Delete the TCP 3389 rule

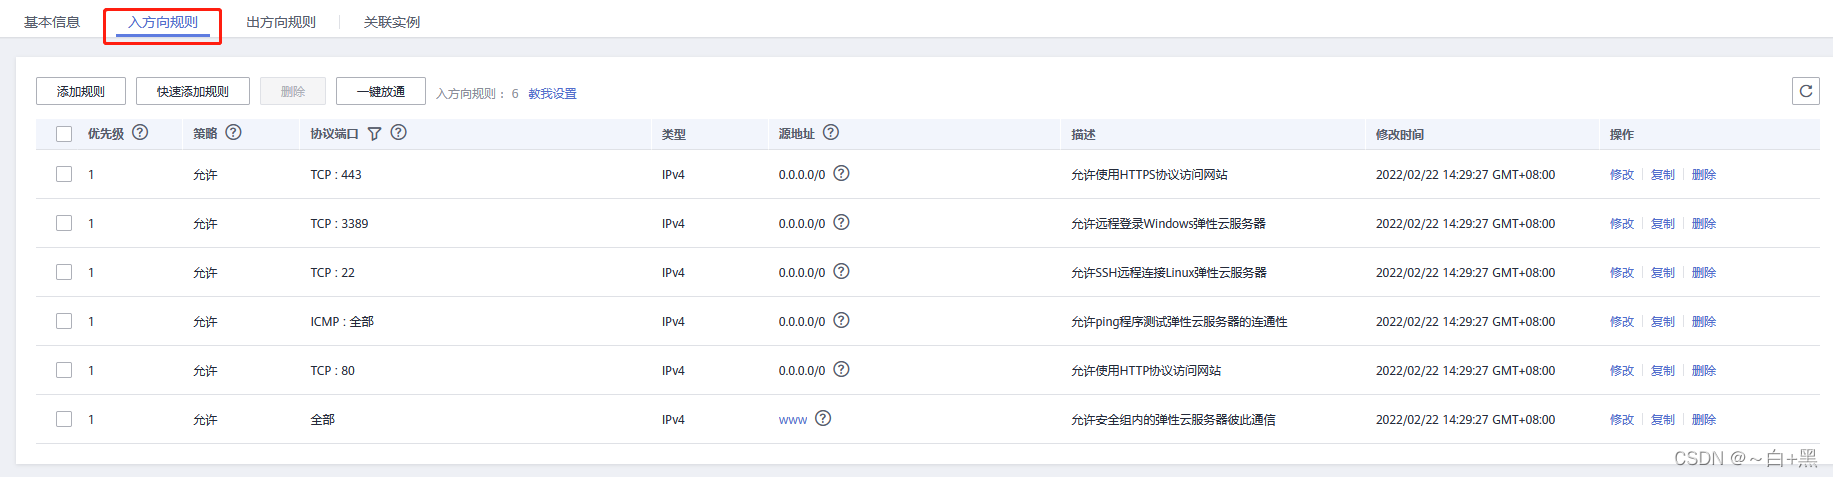[x=1704, y=223]
